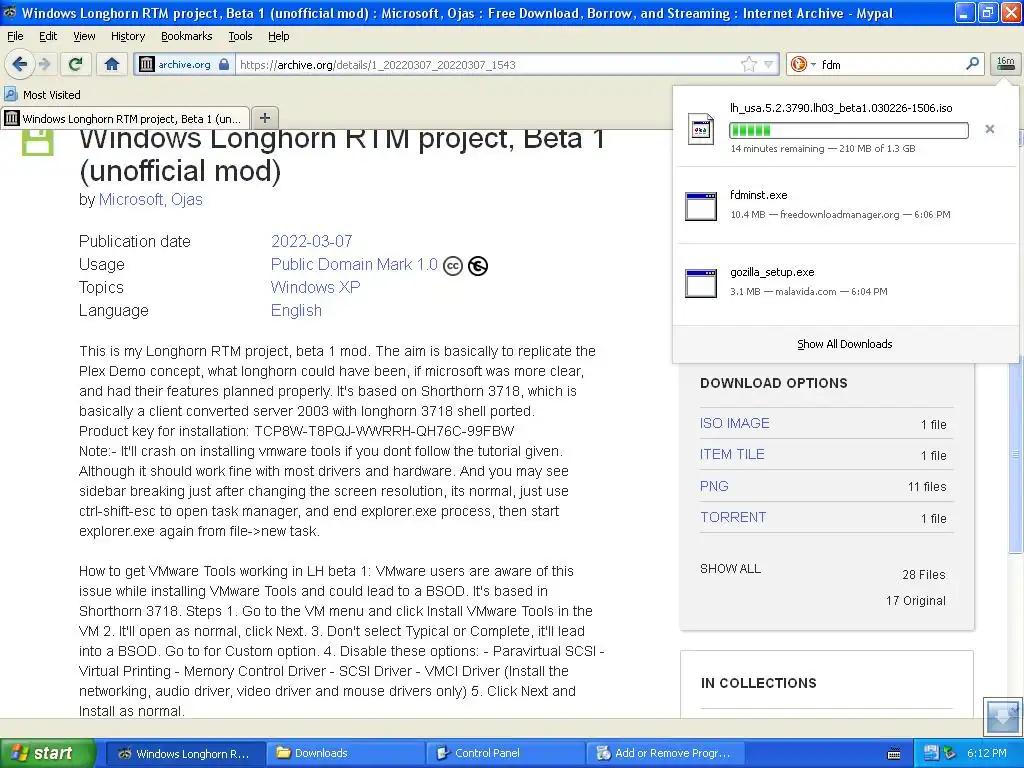This screenshot has width=1024, height=768.
Task: Click the ISO file icon in downloads panel
Action: (701, 128)
